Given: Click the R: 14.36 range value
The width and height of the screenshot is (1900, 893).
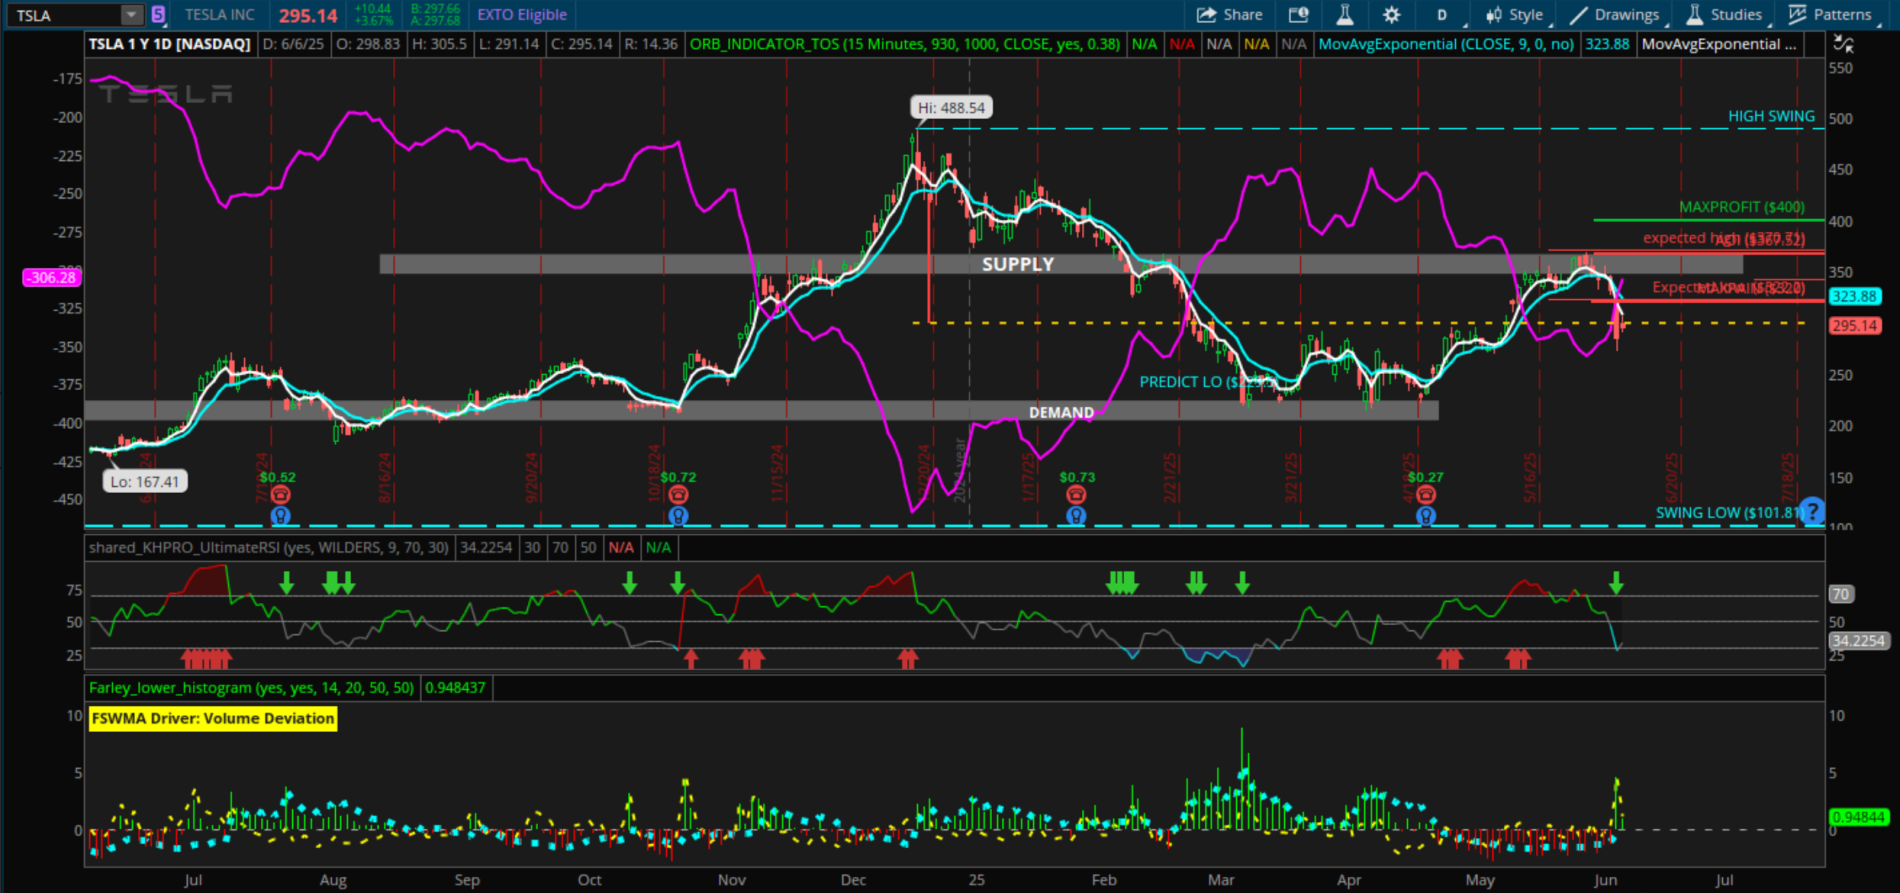Looking at the screenshot, I should 650,44.
